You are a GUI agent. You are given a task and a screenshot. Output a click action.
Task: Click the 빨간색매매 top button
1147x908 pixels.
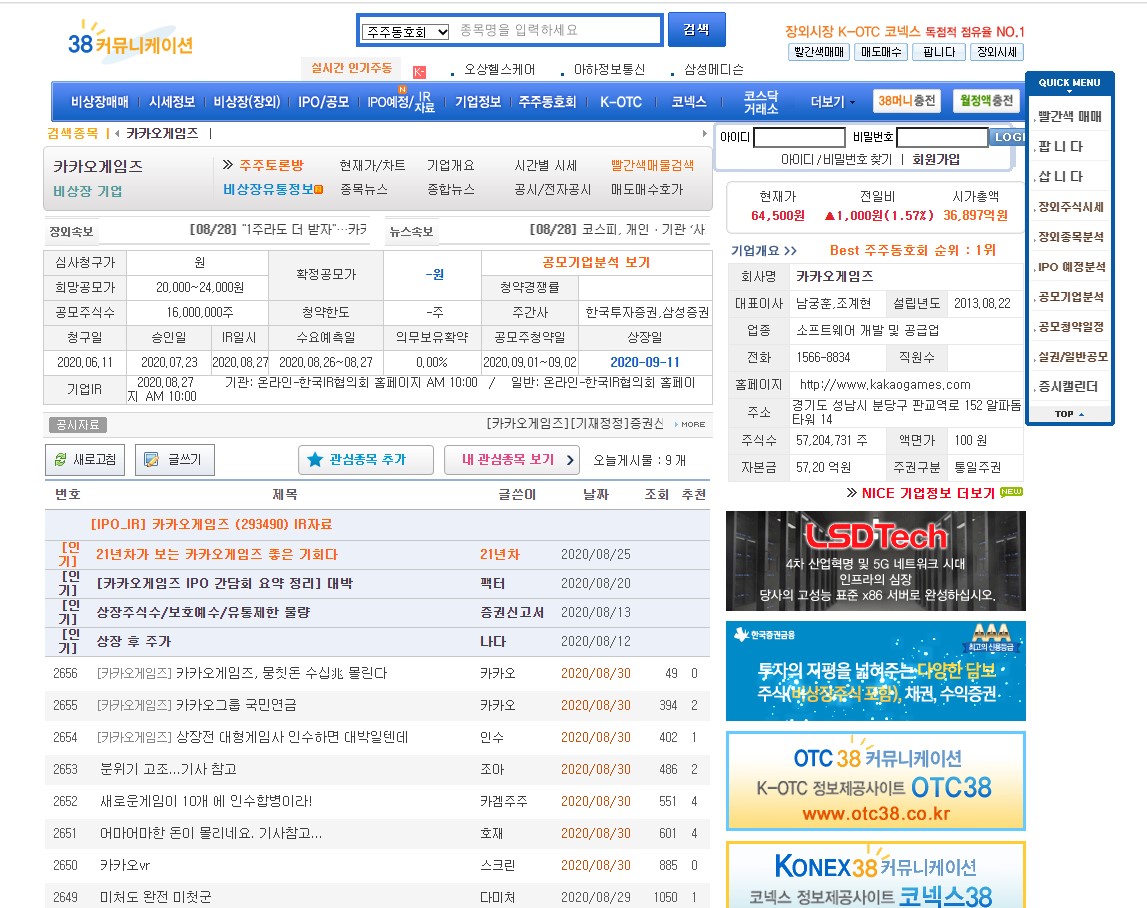tap(819, 52)
